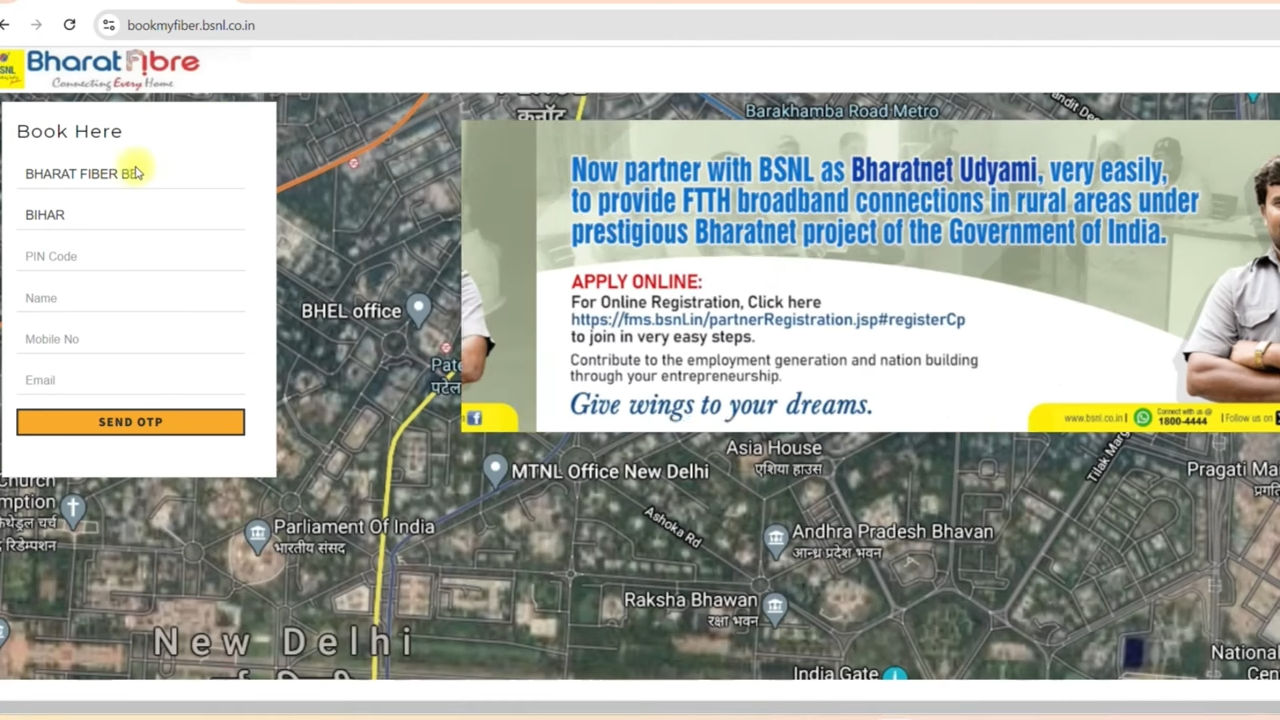Click the WhatsApp icon on the yellow banner
Screen dimensions: 1280x720
tap(1142, 418)
